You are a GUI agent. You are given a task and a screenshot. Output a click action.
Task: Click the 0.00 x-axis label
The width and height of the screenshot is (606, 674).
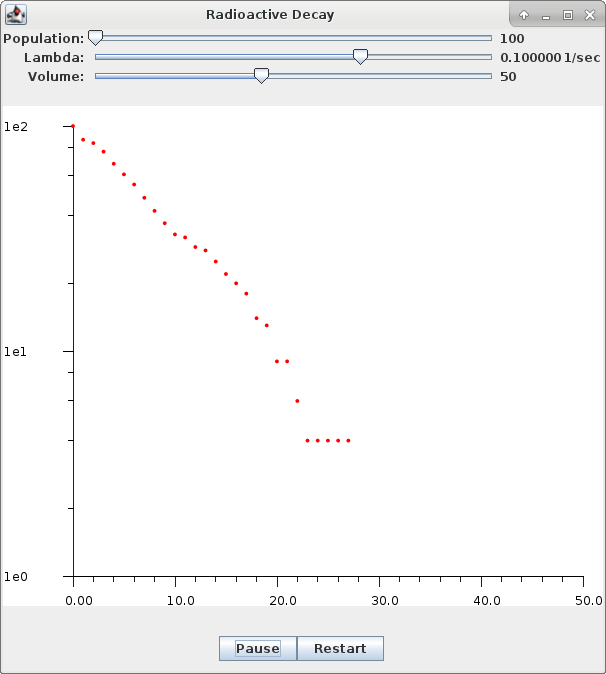tap(79, 600)
